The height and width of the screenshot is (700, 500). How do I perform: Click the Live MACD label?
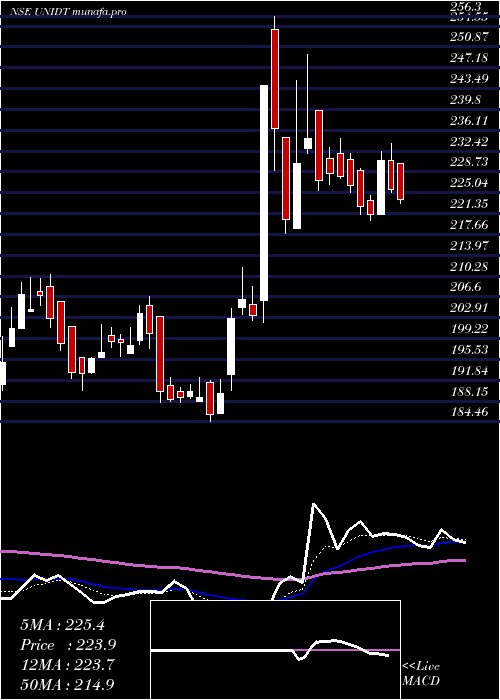(421, 674)
